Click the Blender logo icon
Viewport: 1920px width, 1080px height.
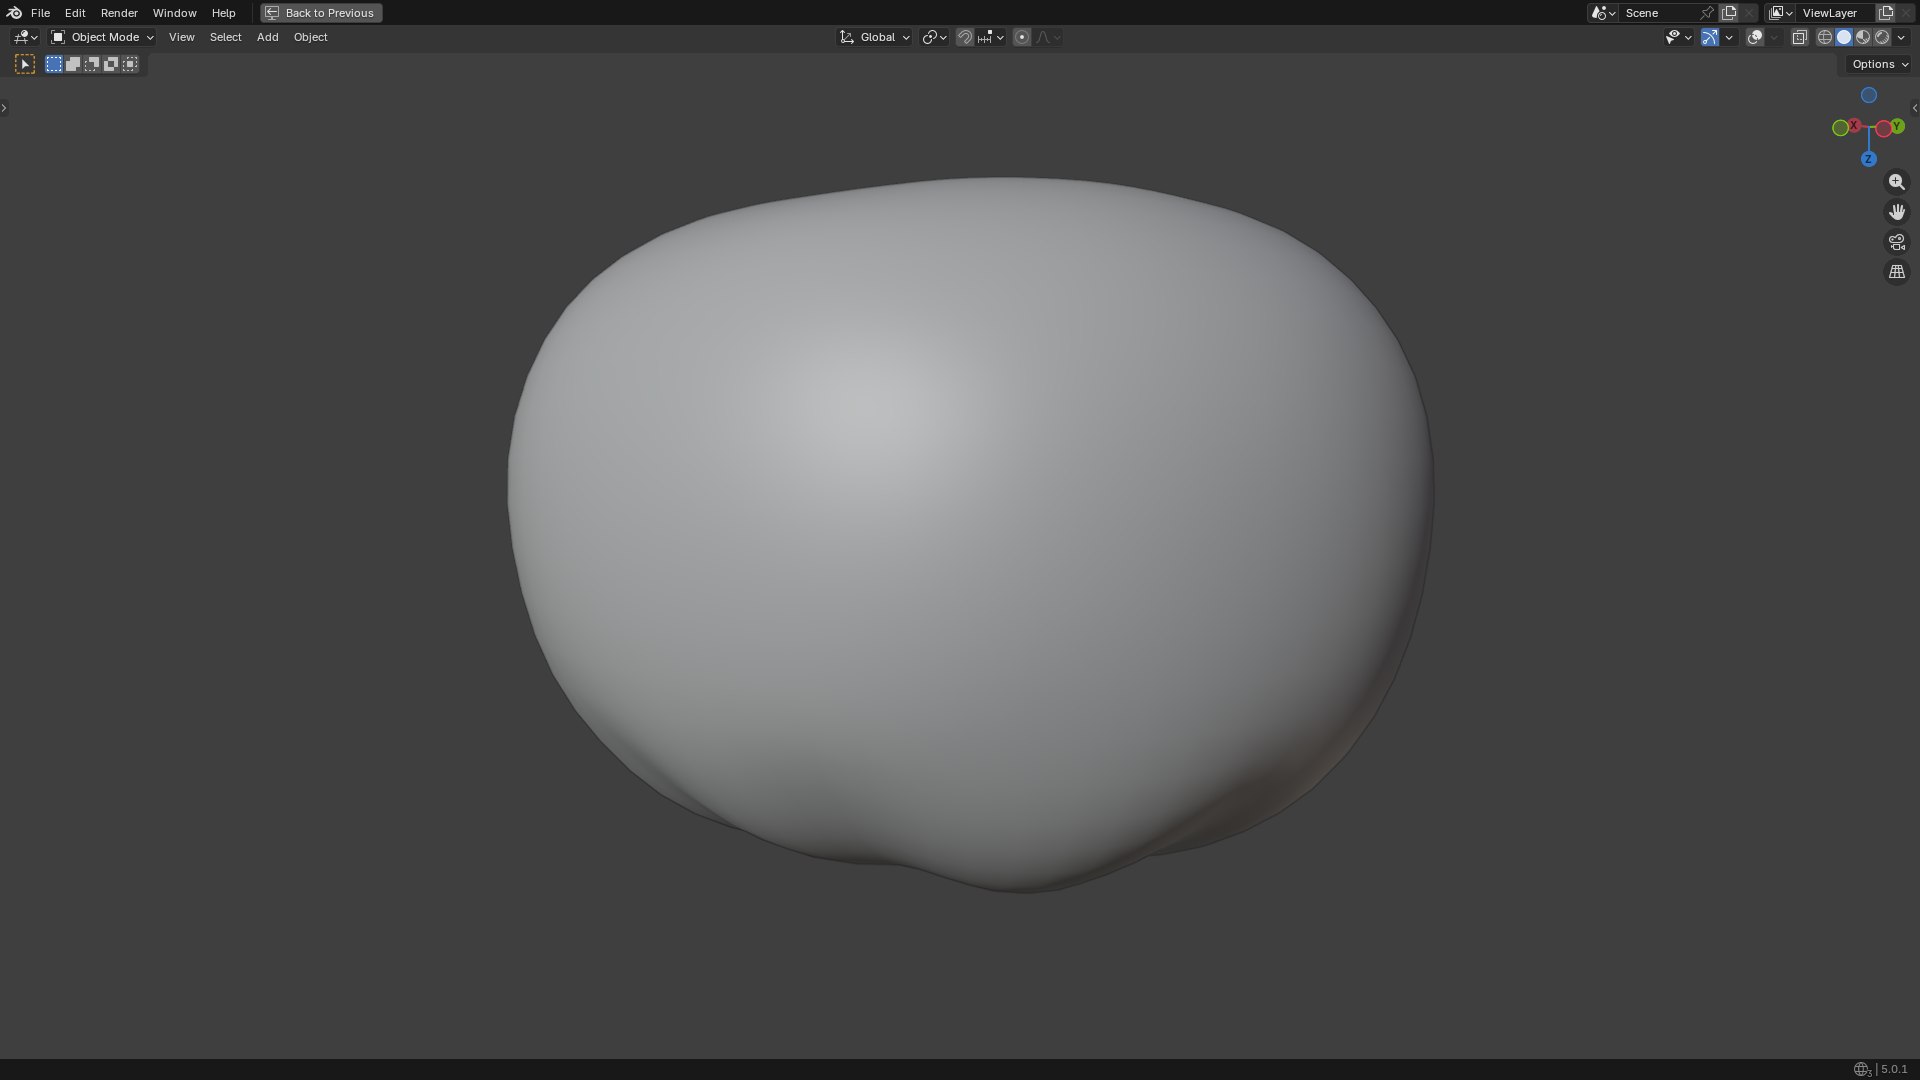[14, 13]
